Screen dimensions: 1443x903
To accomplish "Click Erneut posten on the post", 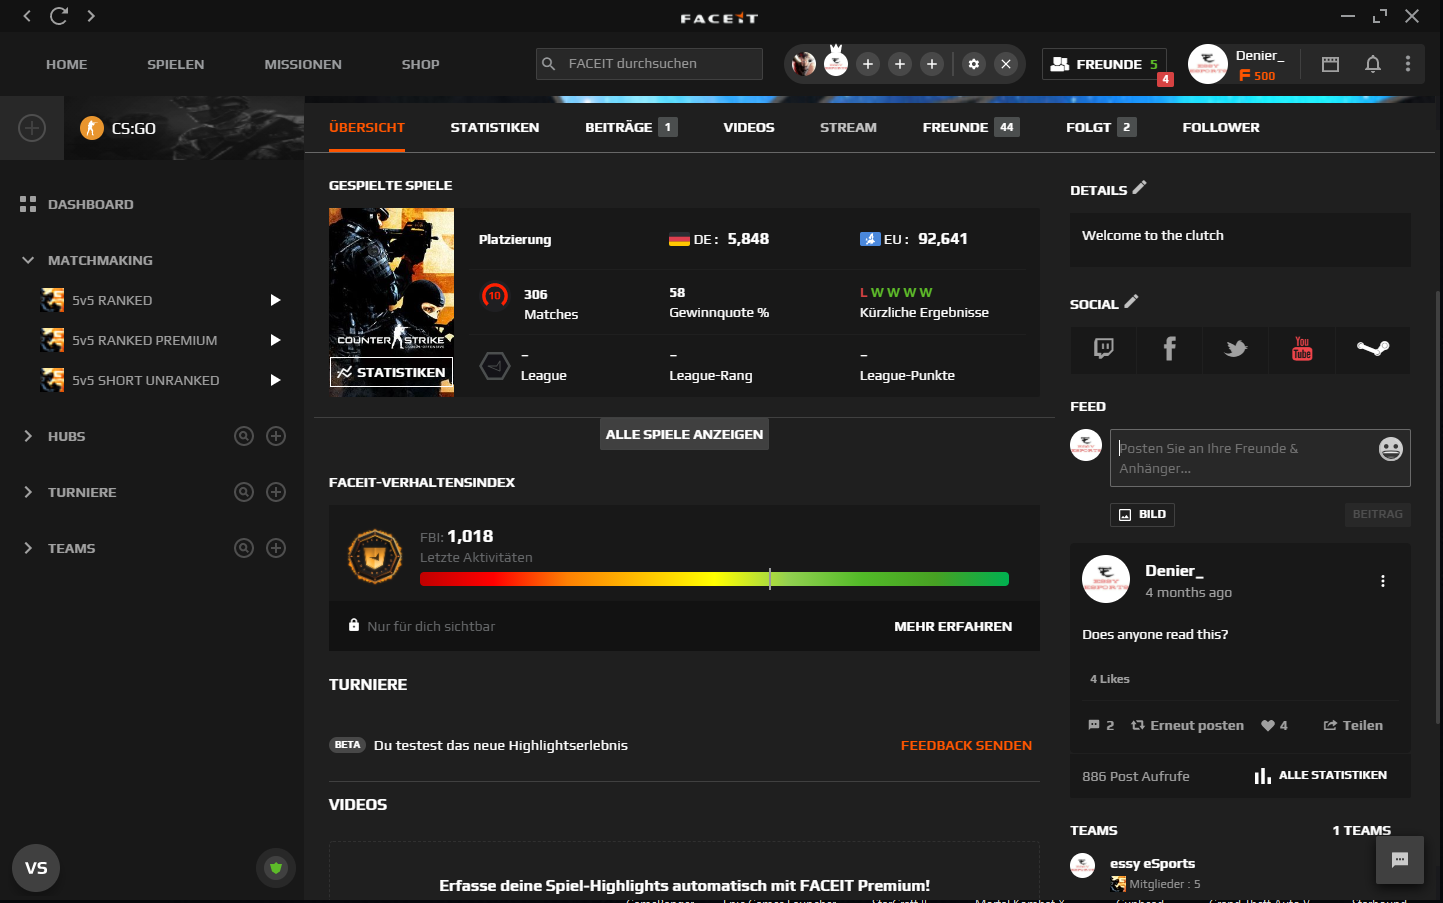I will coord(1188,726).
